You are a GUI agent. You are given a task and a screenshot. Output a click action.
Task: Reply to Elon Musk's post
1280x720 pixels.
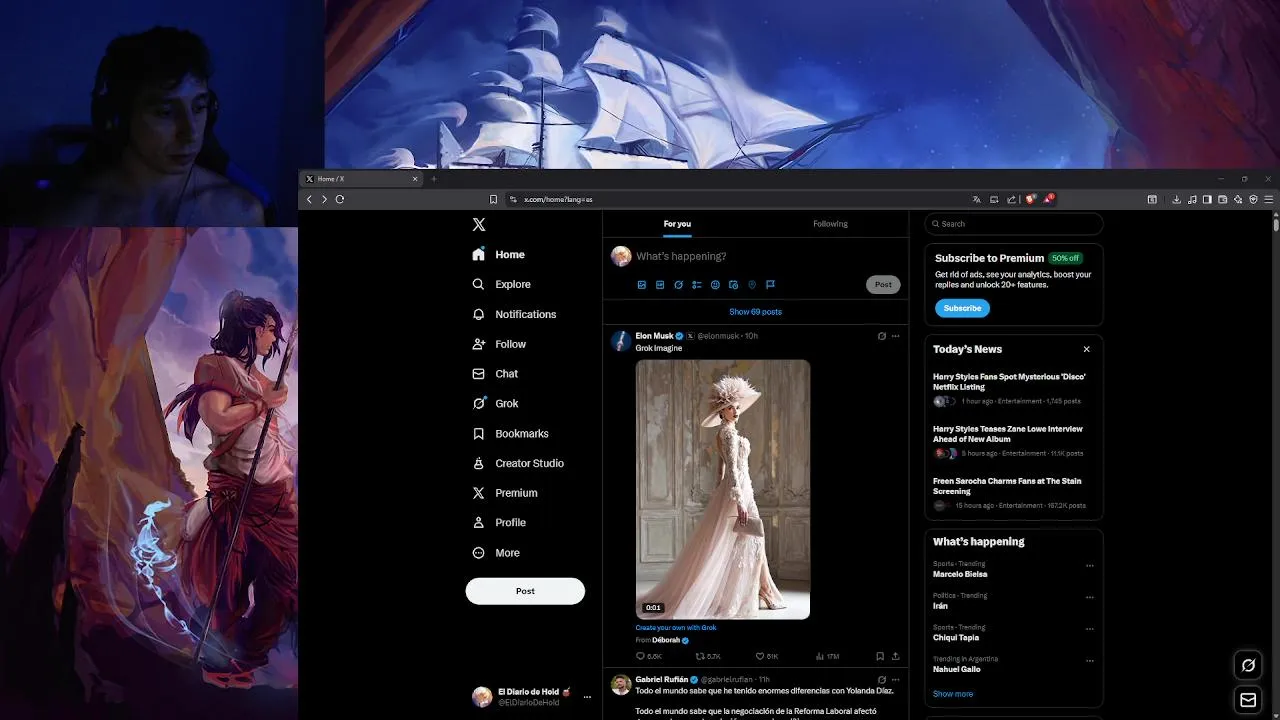point(649,657)
